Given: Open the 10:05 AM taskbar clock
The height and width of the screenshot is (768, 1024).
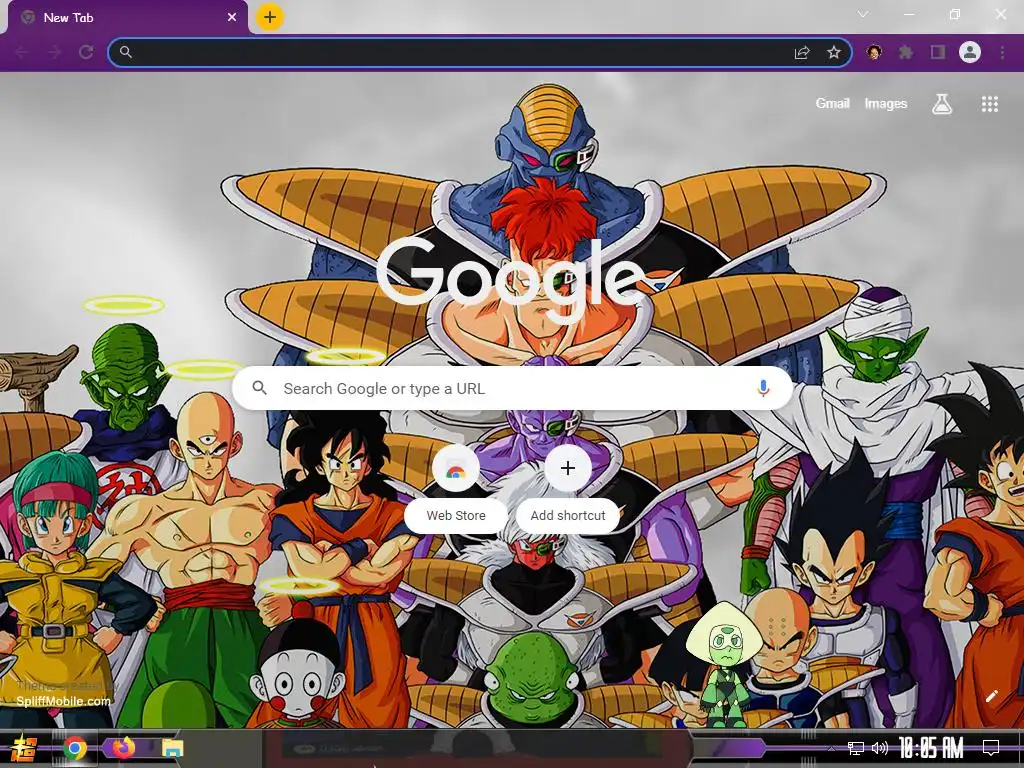Looking at the screenshot, I should [931, 748].
